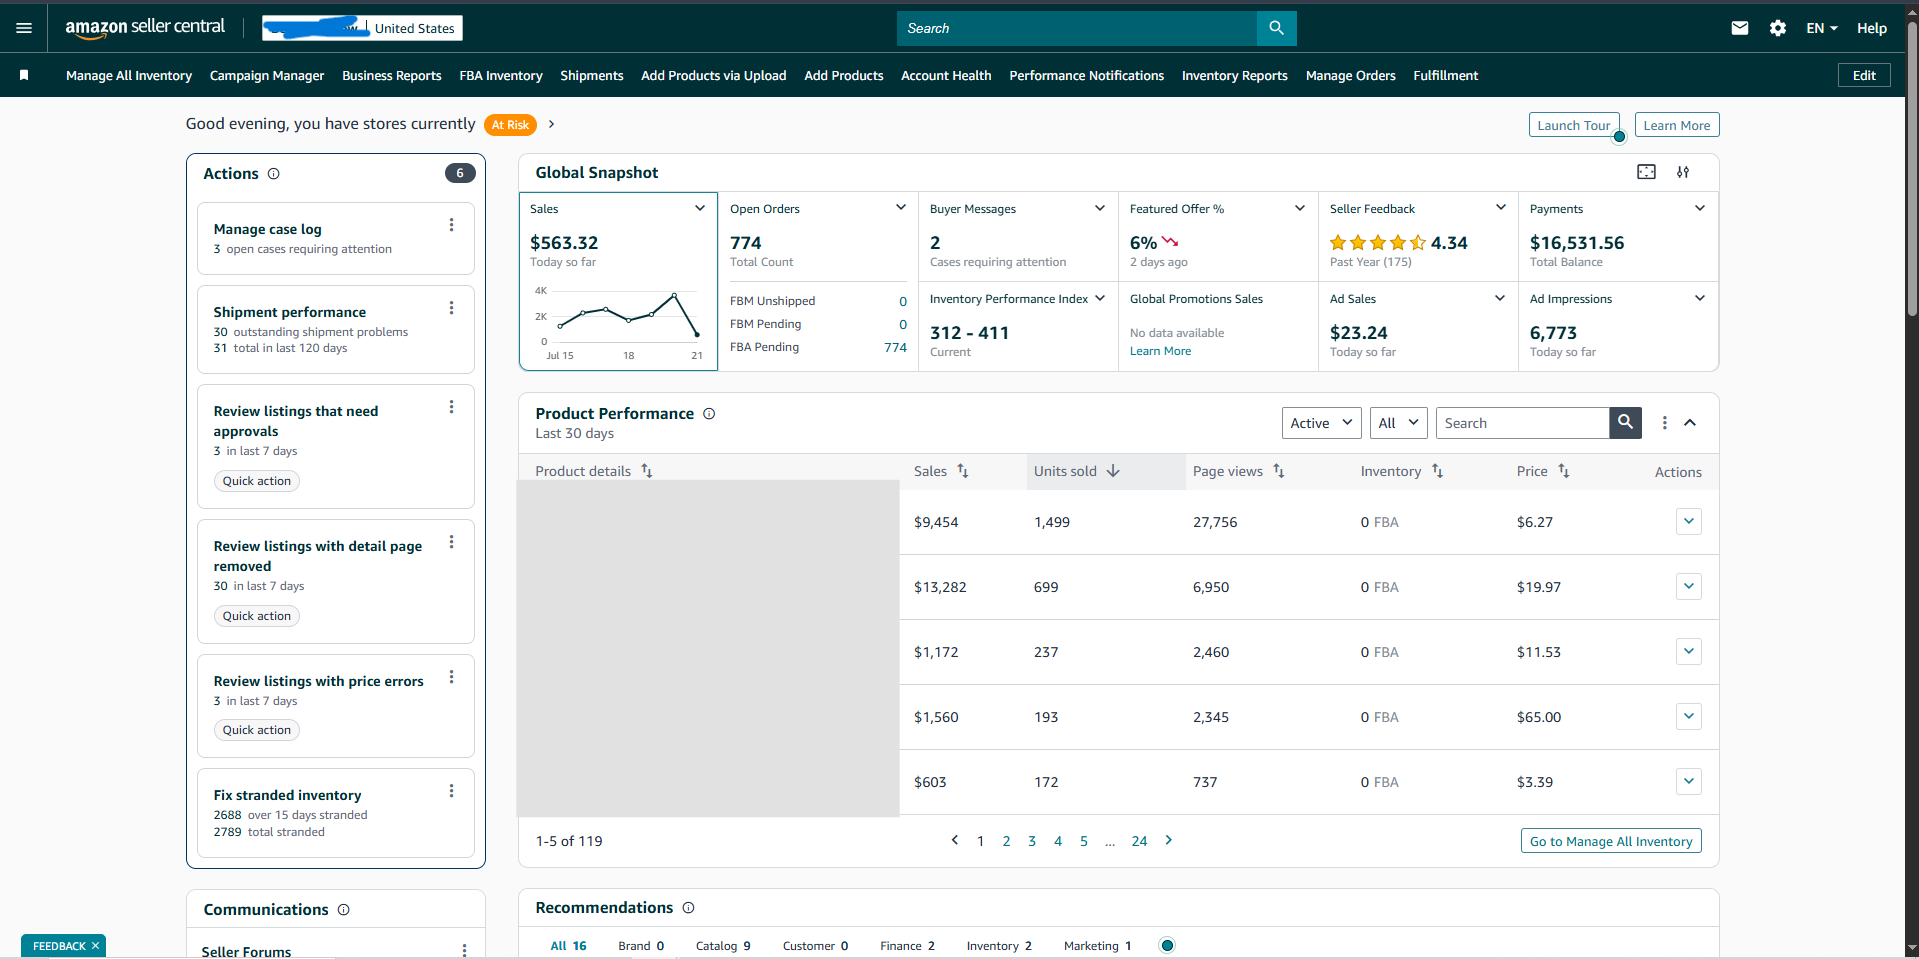
Task: Open the hamburger navigation menu
Action: pyautogui.click(x=24, y=28)
